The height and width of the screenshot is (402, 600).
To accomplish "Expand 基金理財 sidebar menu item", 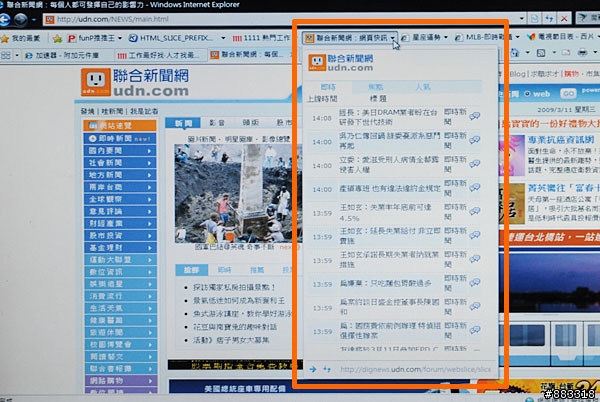I will tap(120, 247).
